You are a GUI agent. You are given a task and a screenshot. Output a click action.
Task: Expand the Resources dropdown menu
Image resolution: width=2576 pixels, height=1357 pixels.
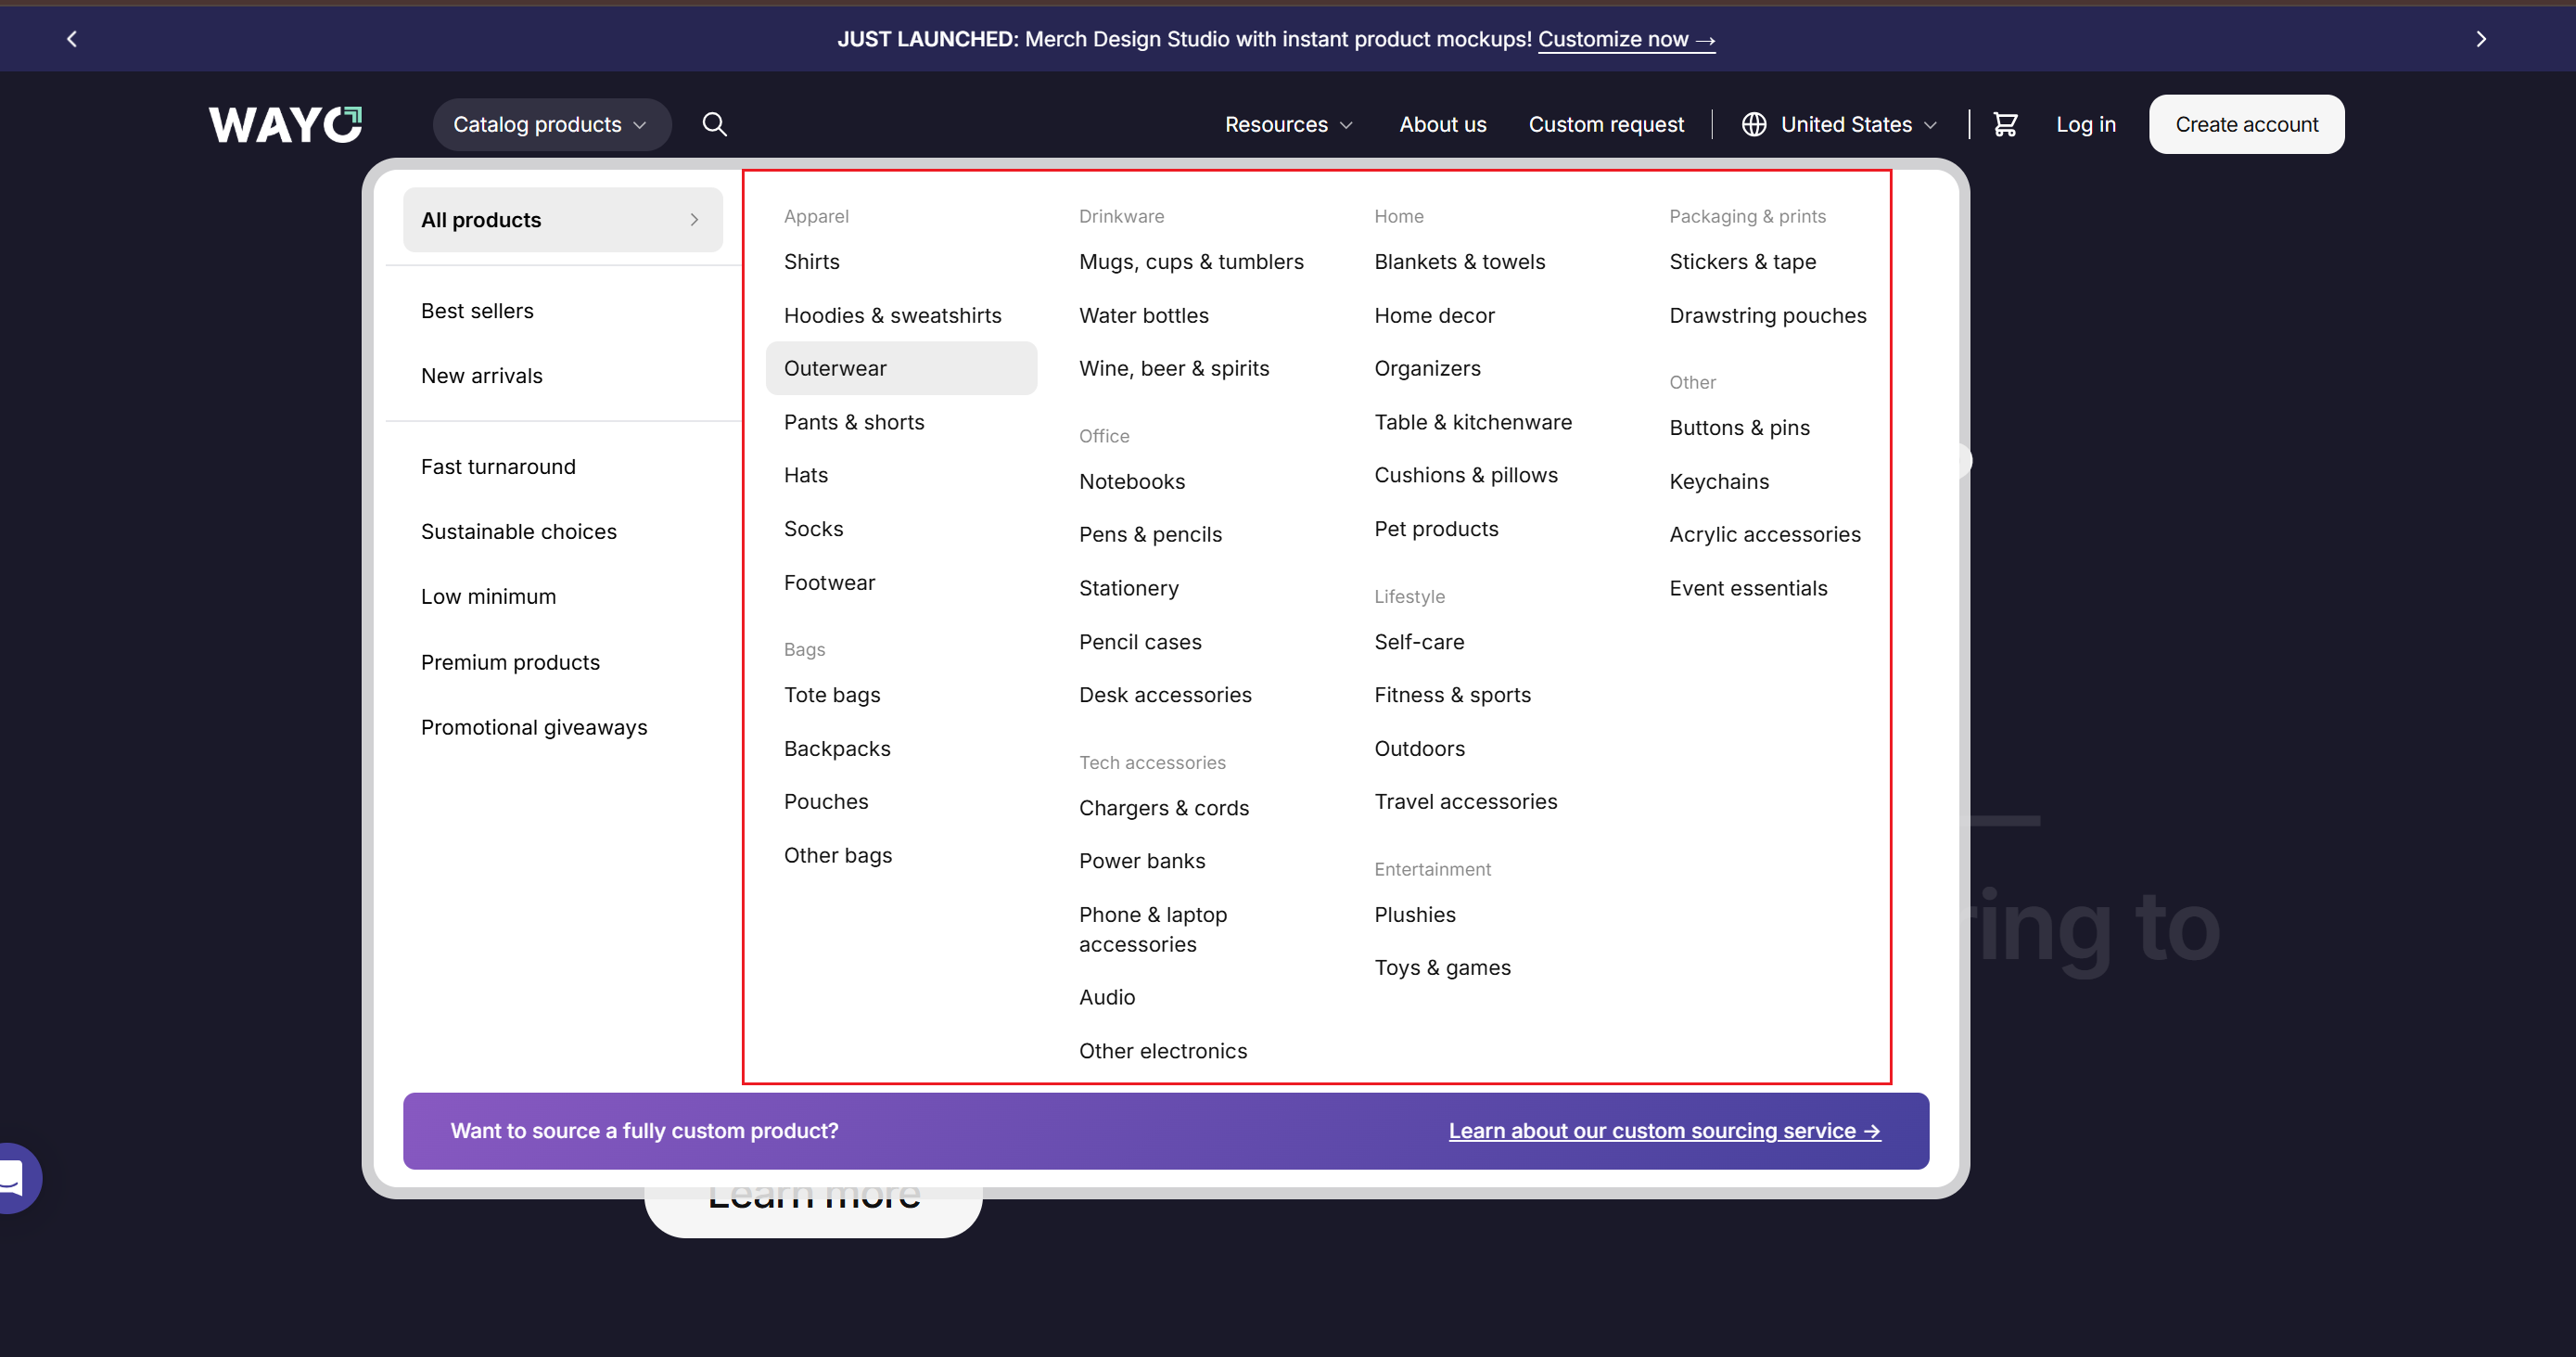point(1288,124)
